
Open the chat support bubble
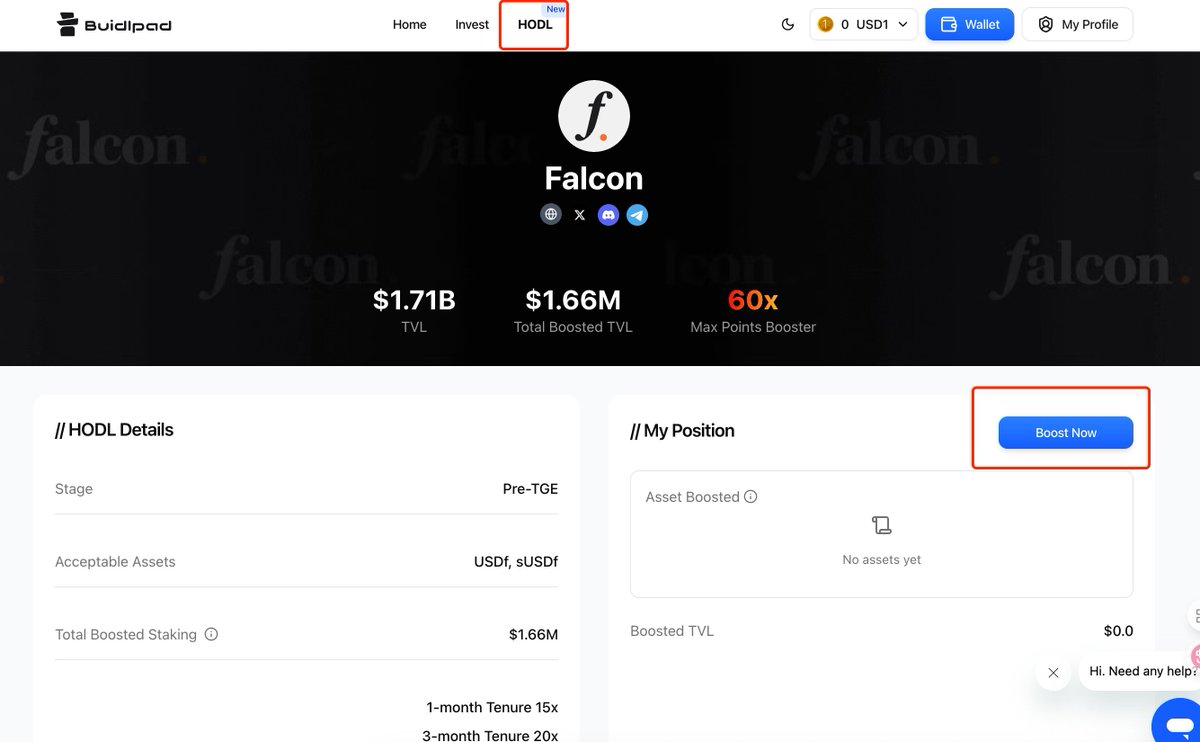(x=1179, y=723)
